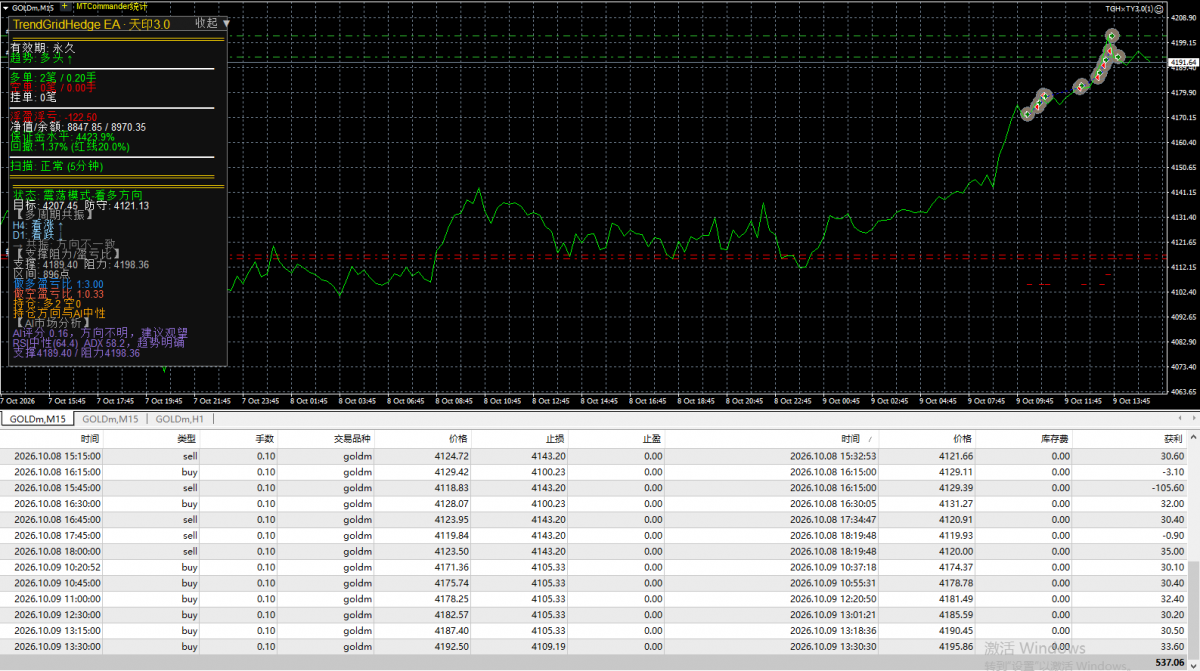Image resolution: width=1200 pixels, height=671 pixels.
Task: Click the open price 4124.72 cell
Action: pyautogui.click(x=452, y=456)
